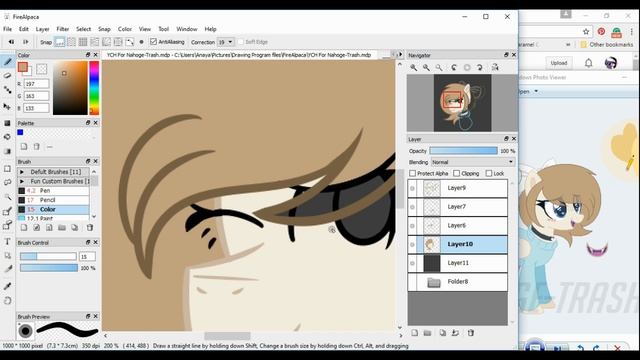Hide Layer6 via its visibility dot

tap(412, 226)
